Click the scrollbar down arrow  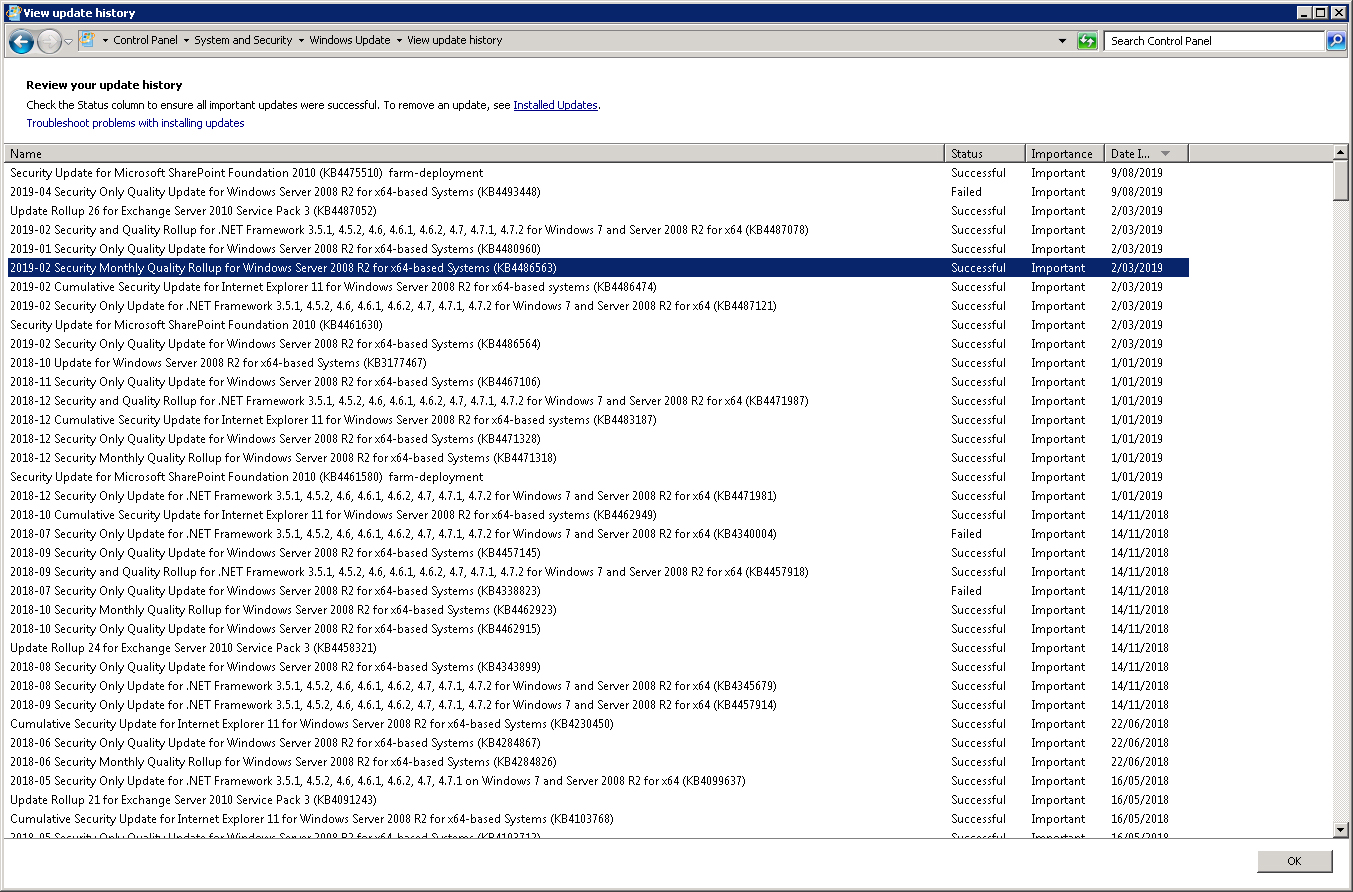tap(1341, 830)
